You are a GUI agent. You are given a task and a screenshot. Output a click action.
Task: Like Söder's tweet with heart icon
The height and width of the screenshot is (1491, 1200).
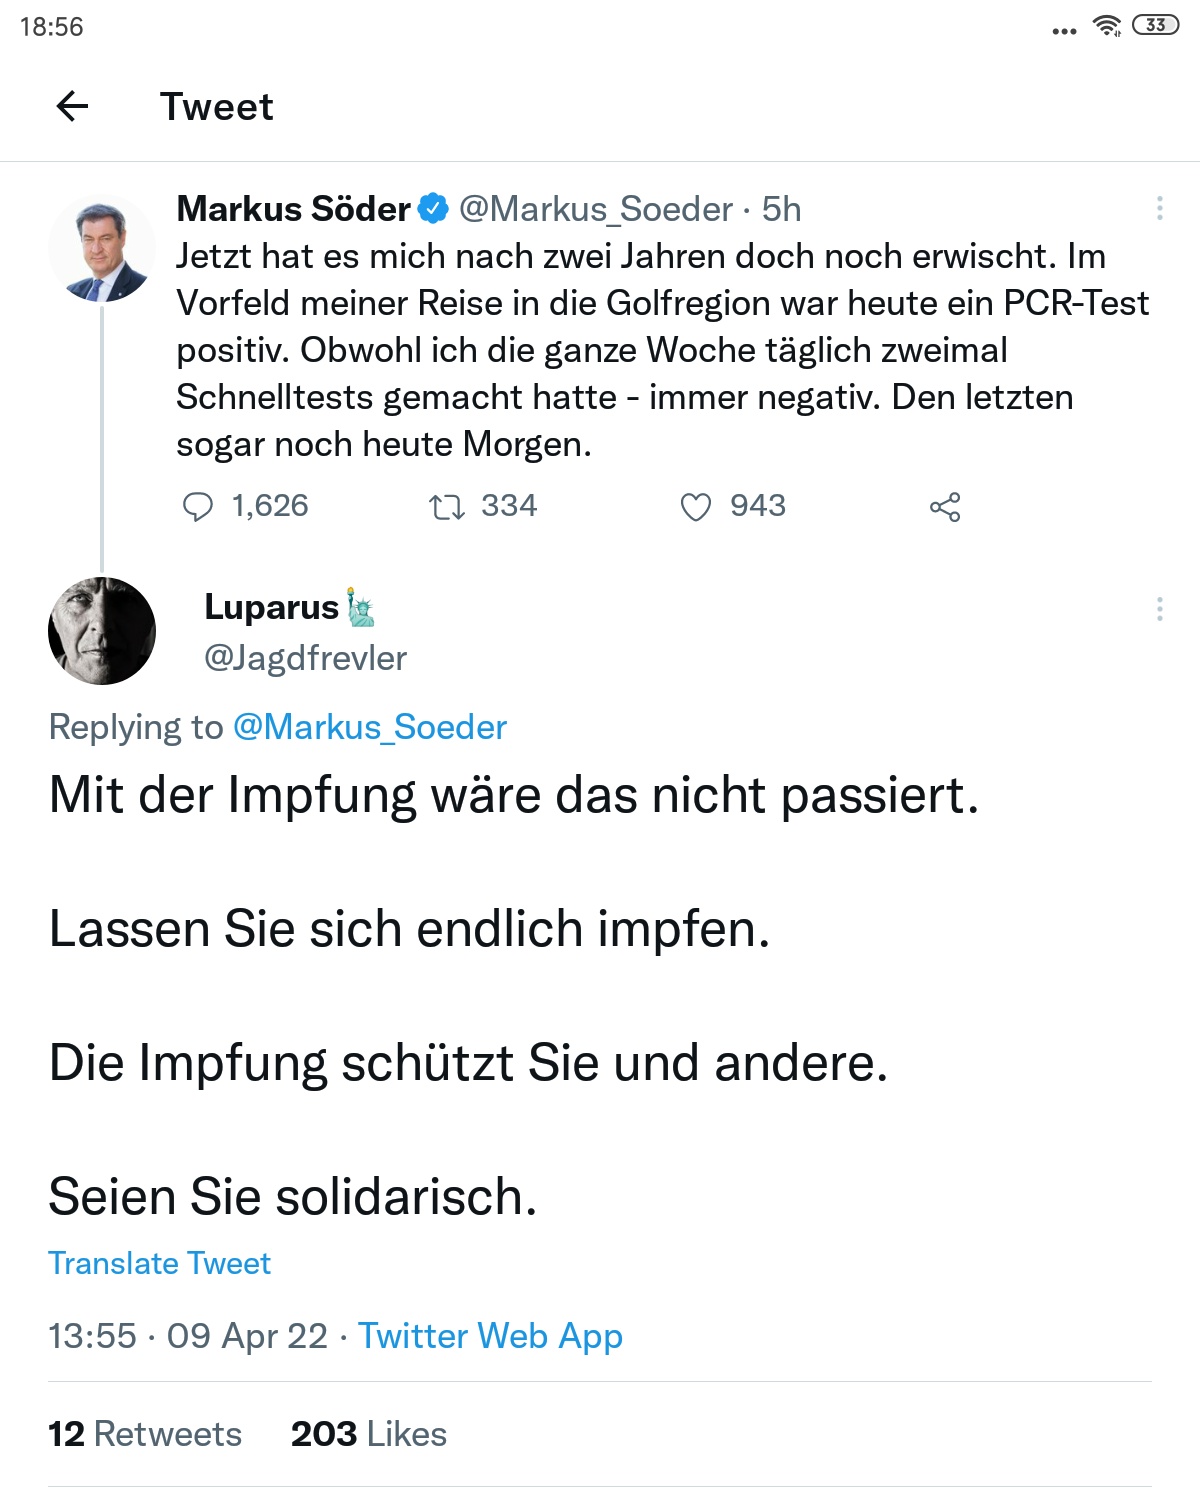[696, 507]
